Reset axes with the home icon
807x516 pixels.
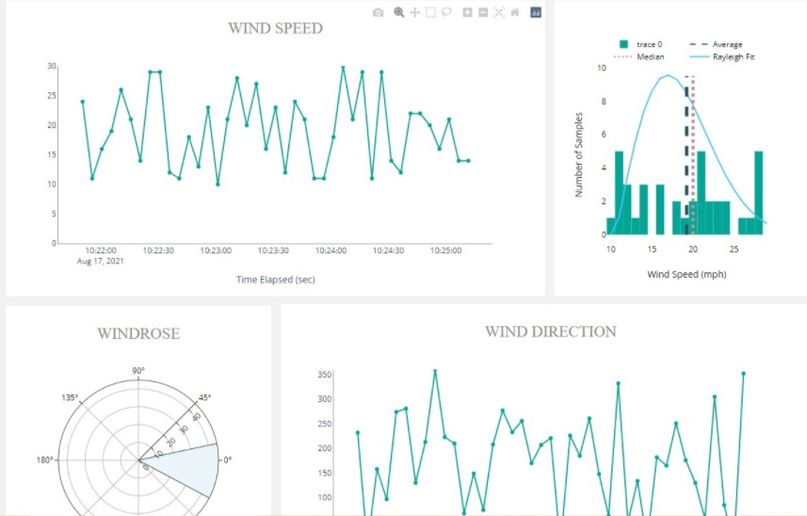[x=514, y=13]
